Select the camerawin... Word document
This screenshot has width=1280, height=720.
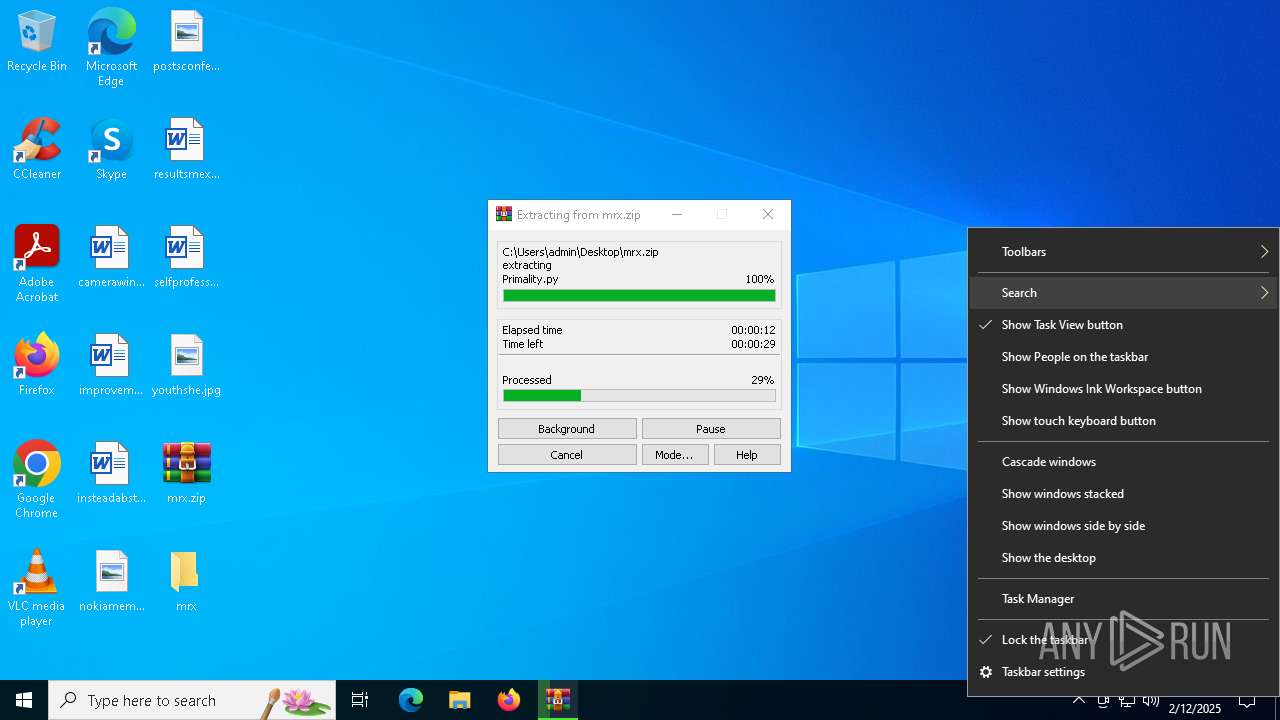tap(111, 258)
